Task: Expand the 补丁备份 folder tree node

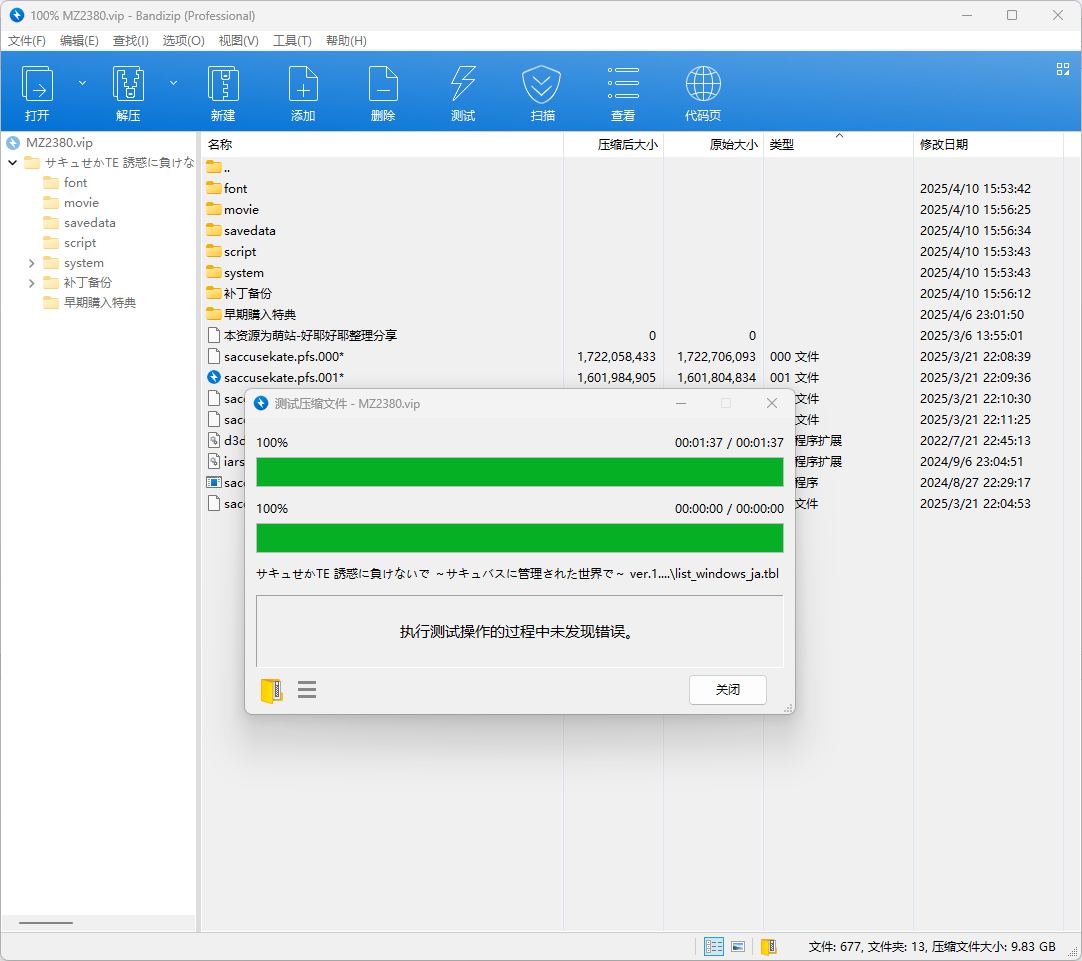Action: (x=32, y=283)
